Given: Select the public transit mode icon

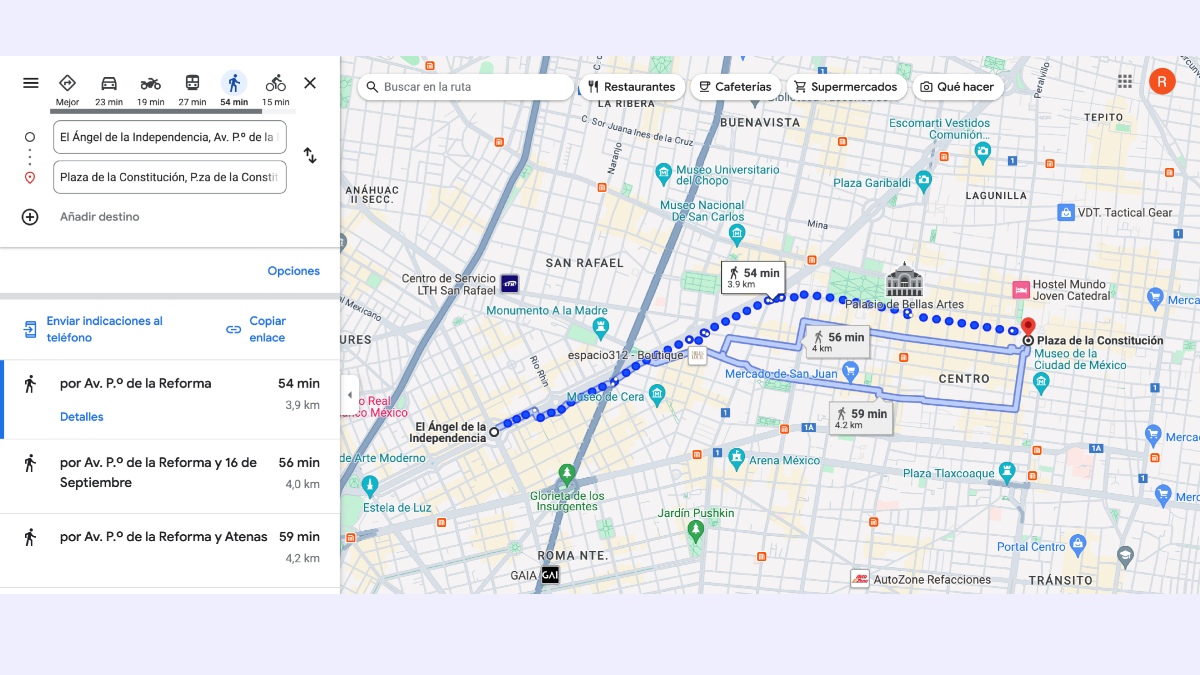Looking at the screenshot, I should (x=192, y=82).
